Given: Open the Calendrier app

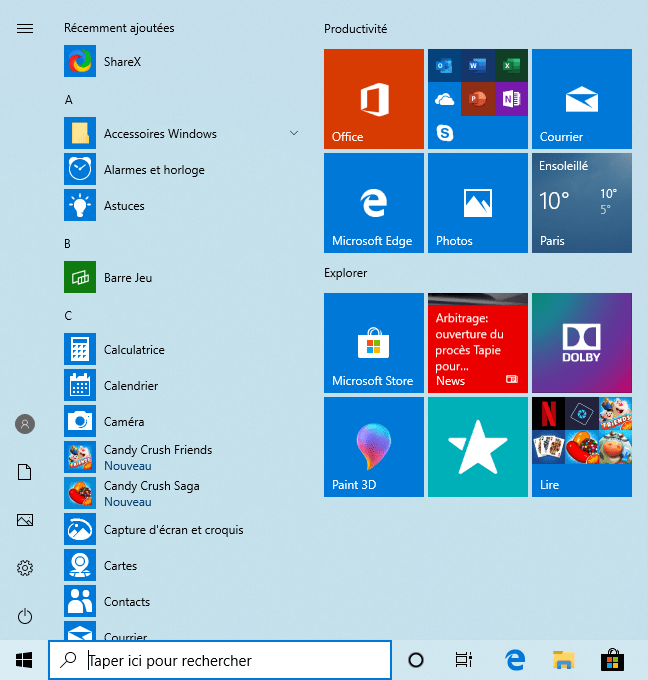Looking at the screenshot, I should click(182, 385).
